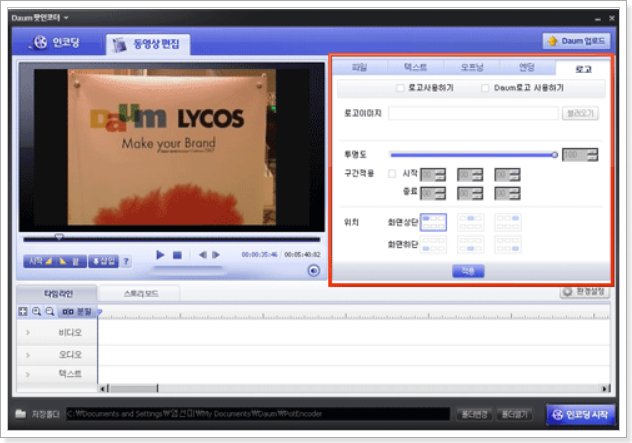
Task: Switch to the 오프닝 tab
Action: coord(472,67)
